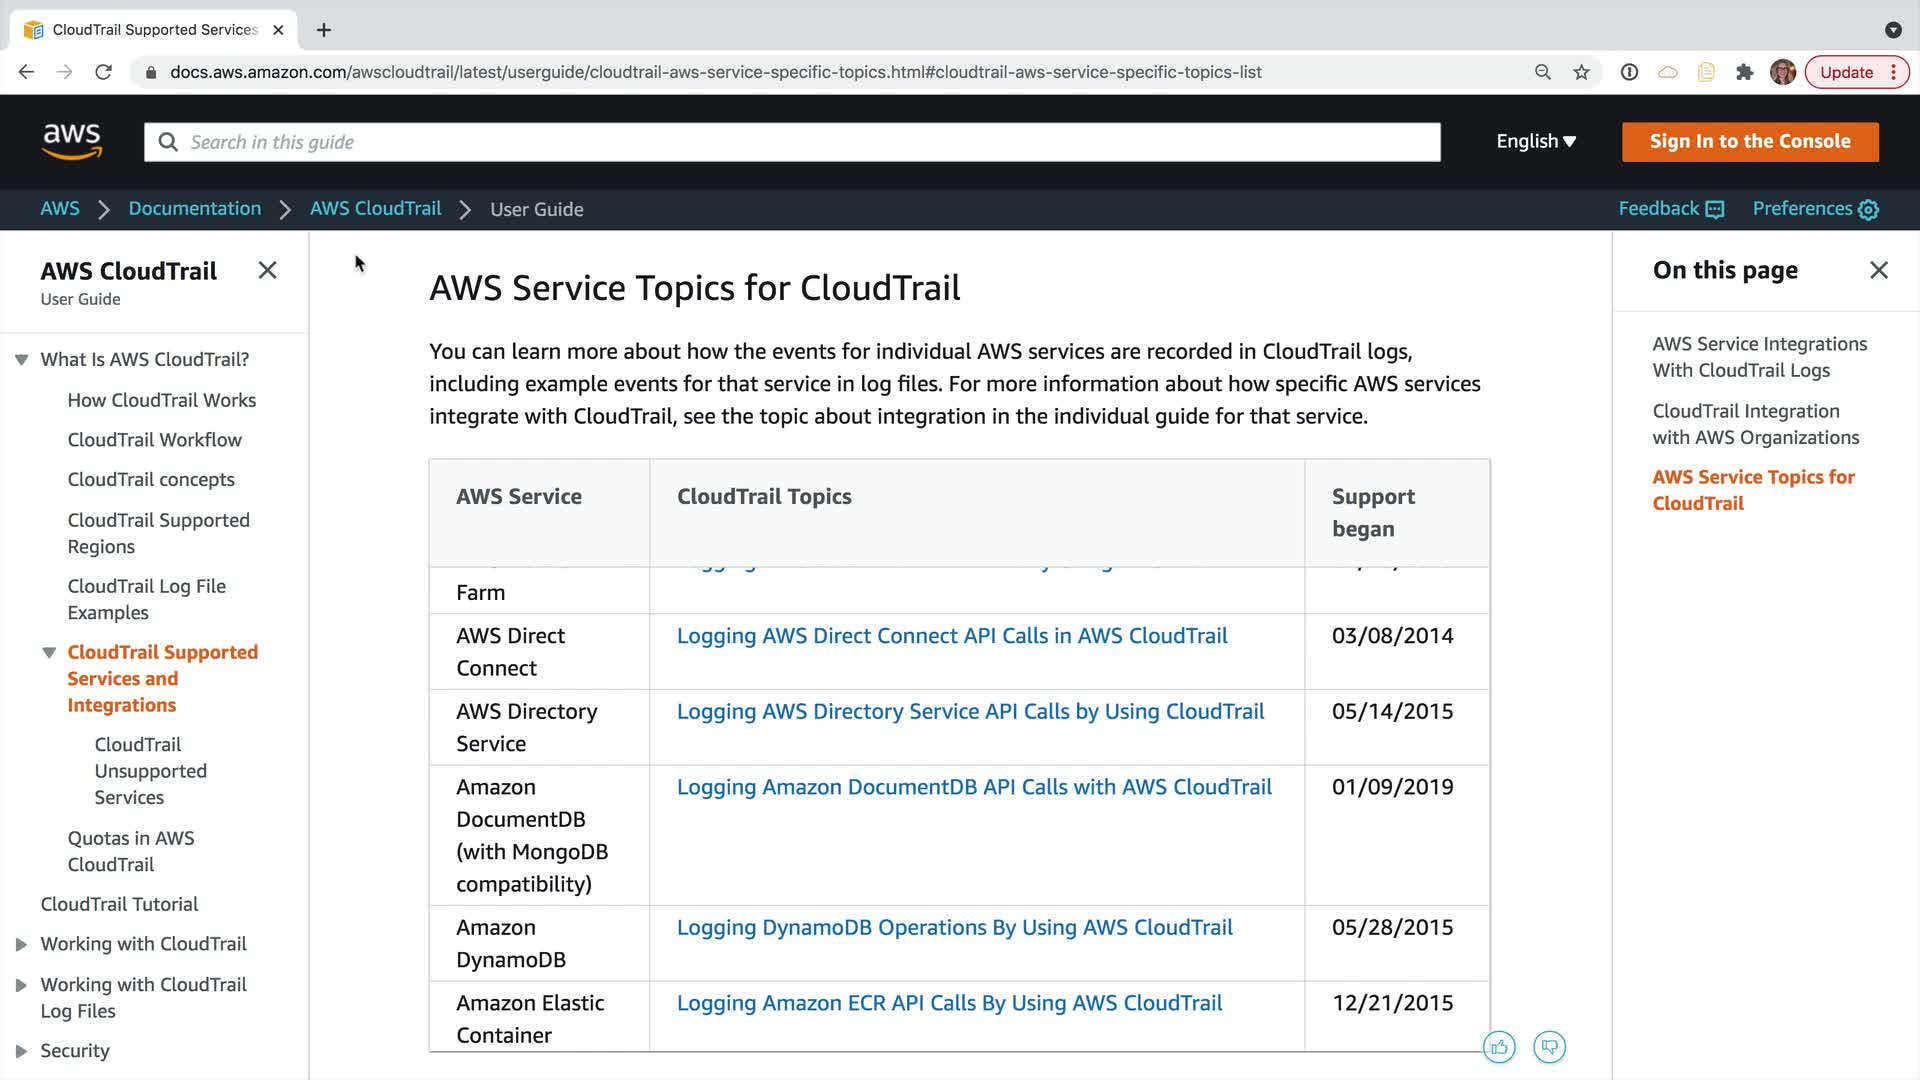
Task: Reload the page
Action: [103, 72]
